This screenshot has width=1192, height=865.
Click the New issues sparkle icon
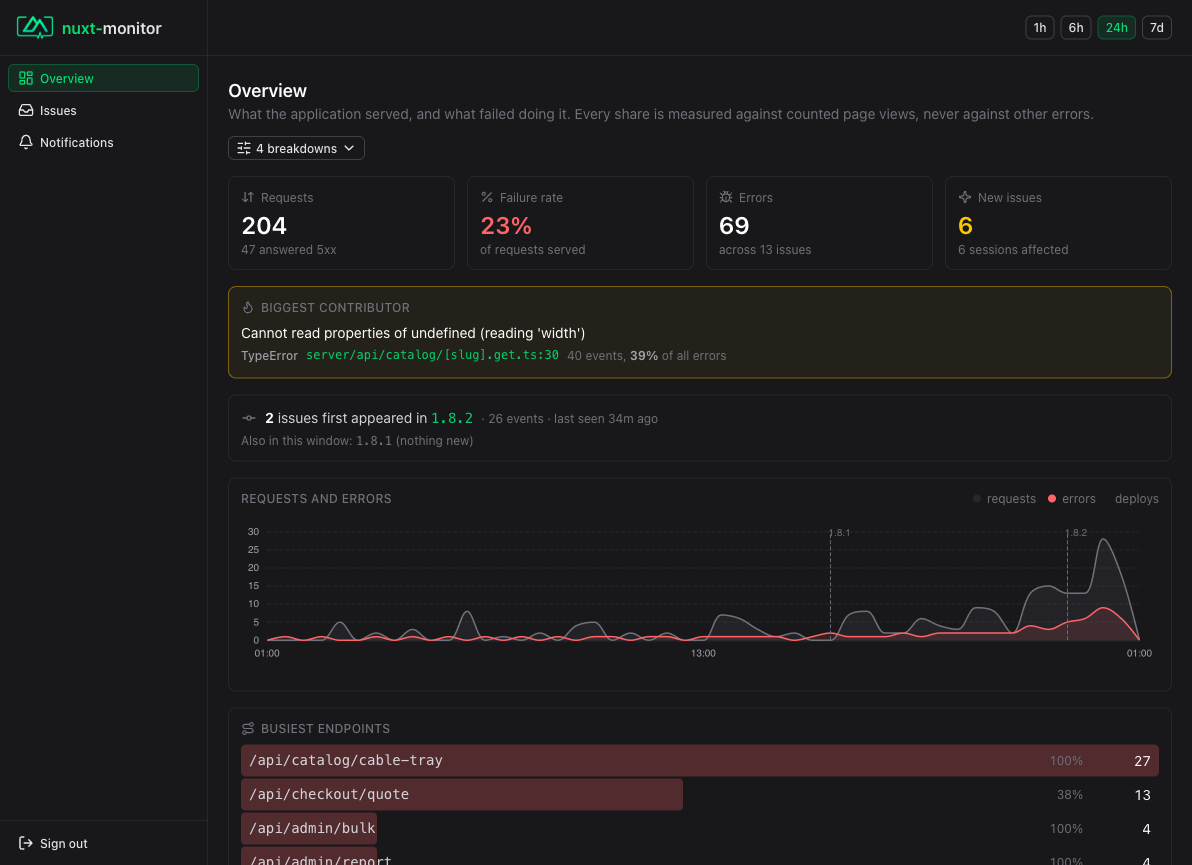pos(965,197)
